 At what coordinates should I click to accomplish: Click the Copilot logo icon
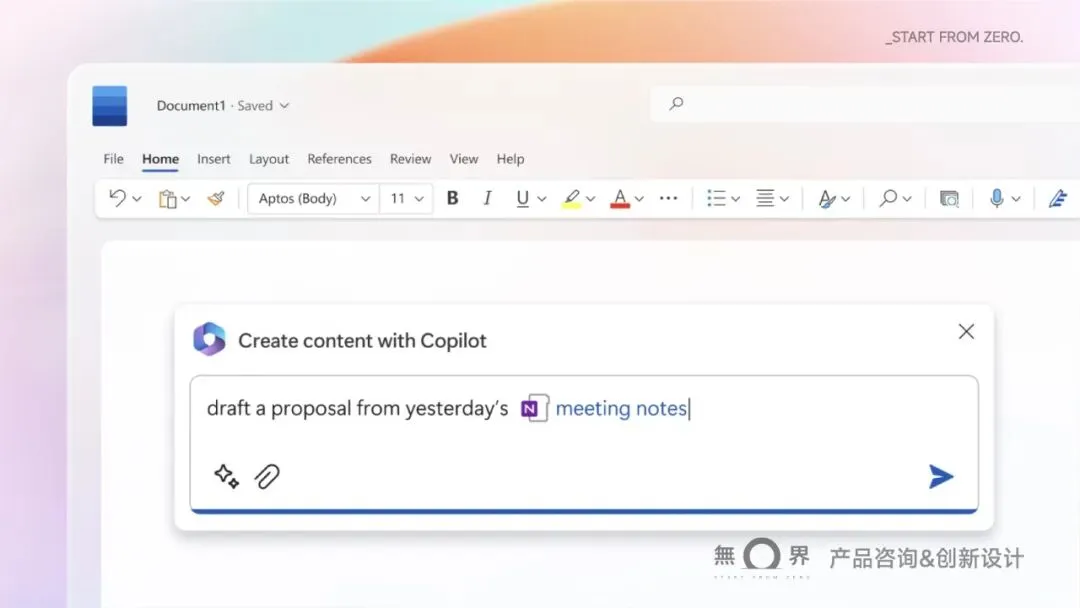[x=209, y=339]
